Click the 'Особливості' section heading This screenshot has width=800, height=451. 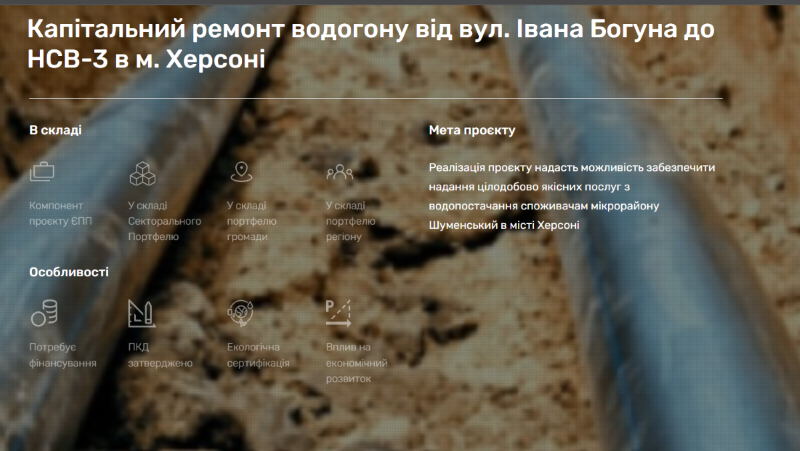click(x=69, y=272)
